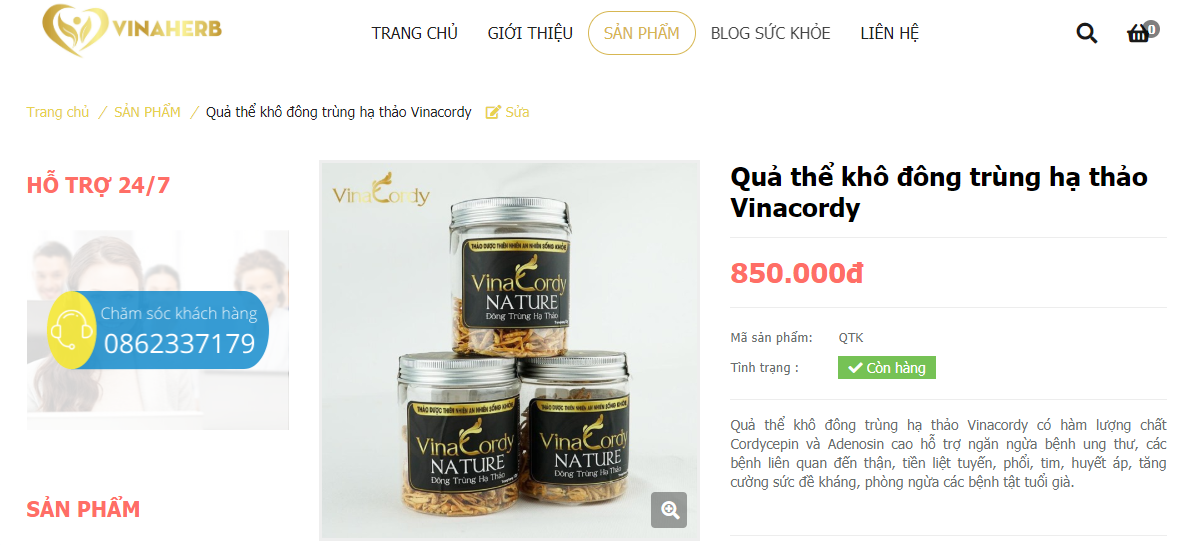Open the shopping cart basket icon
Image resolution: width=1201 pixels, height=545 pixels.
tap(1138, 34)
